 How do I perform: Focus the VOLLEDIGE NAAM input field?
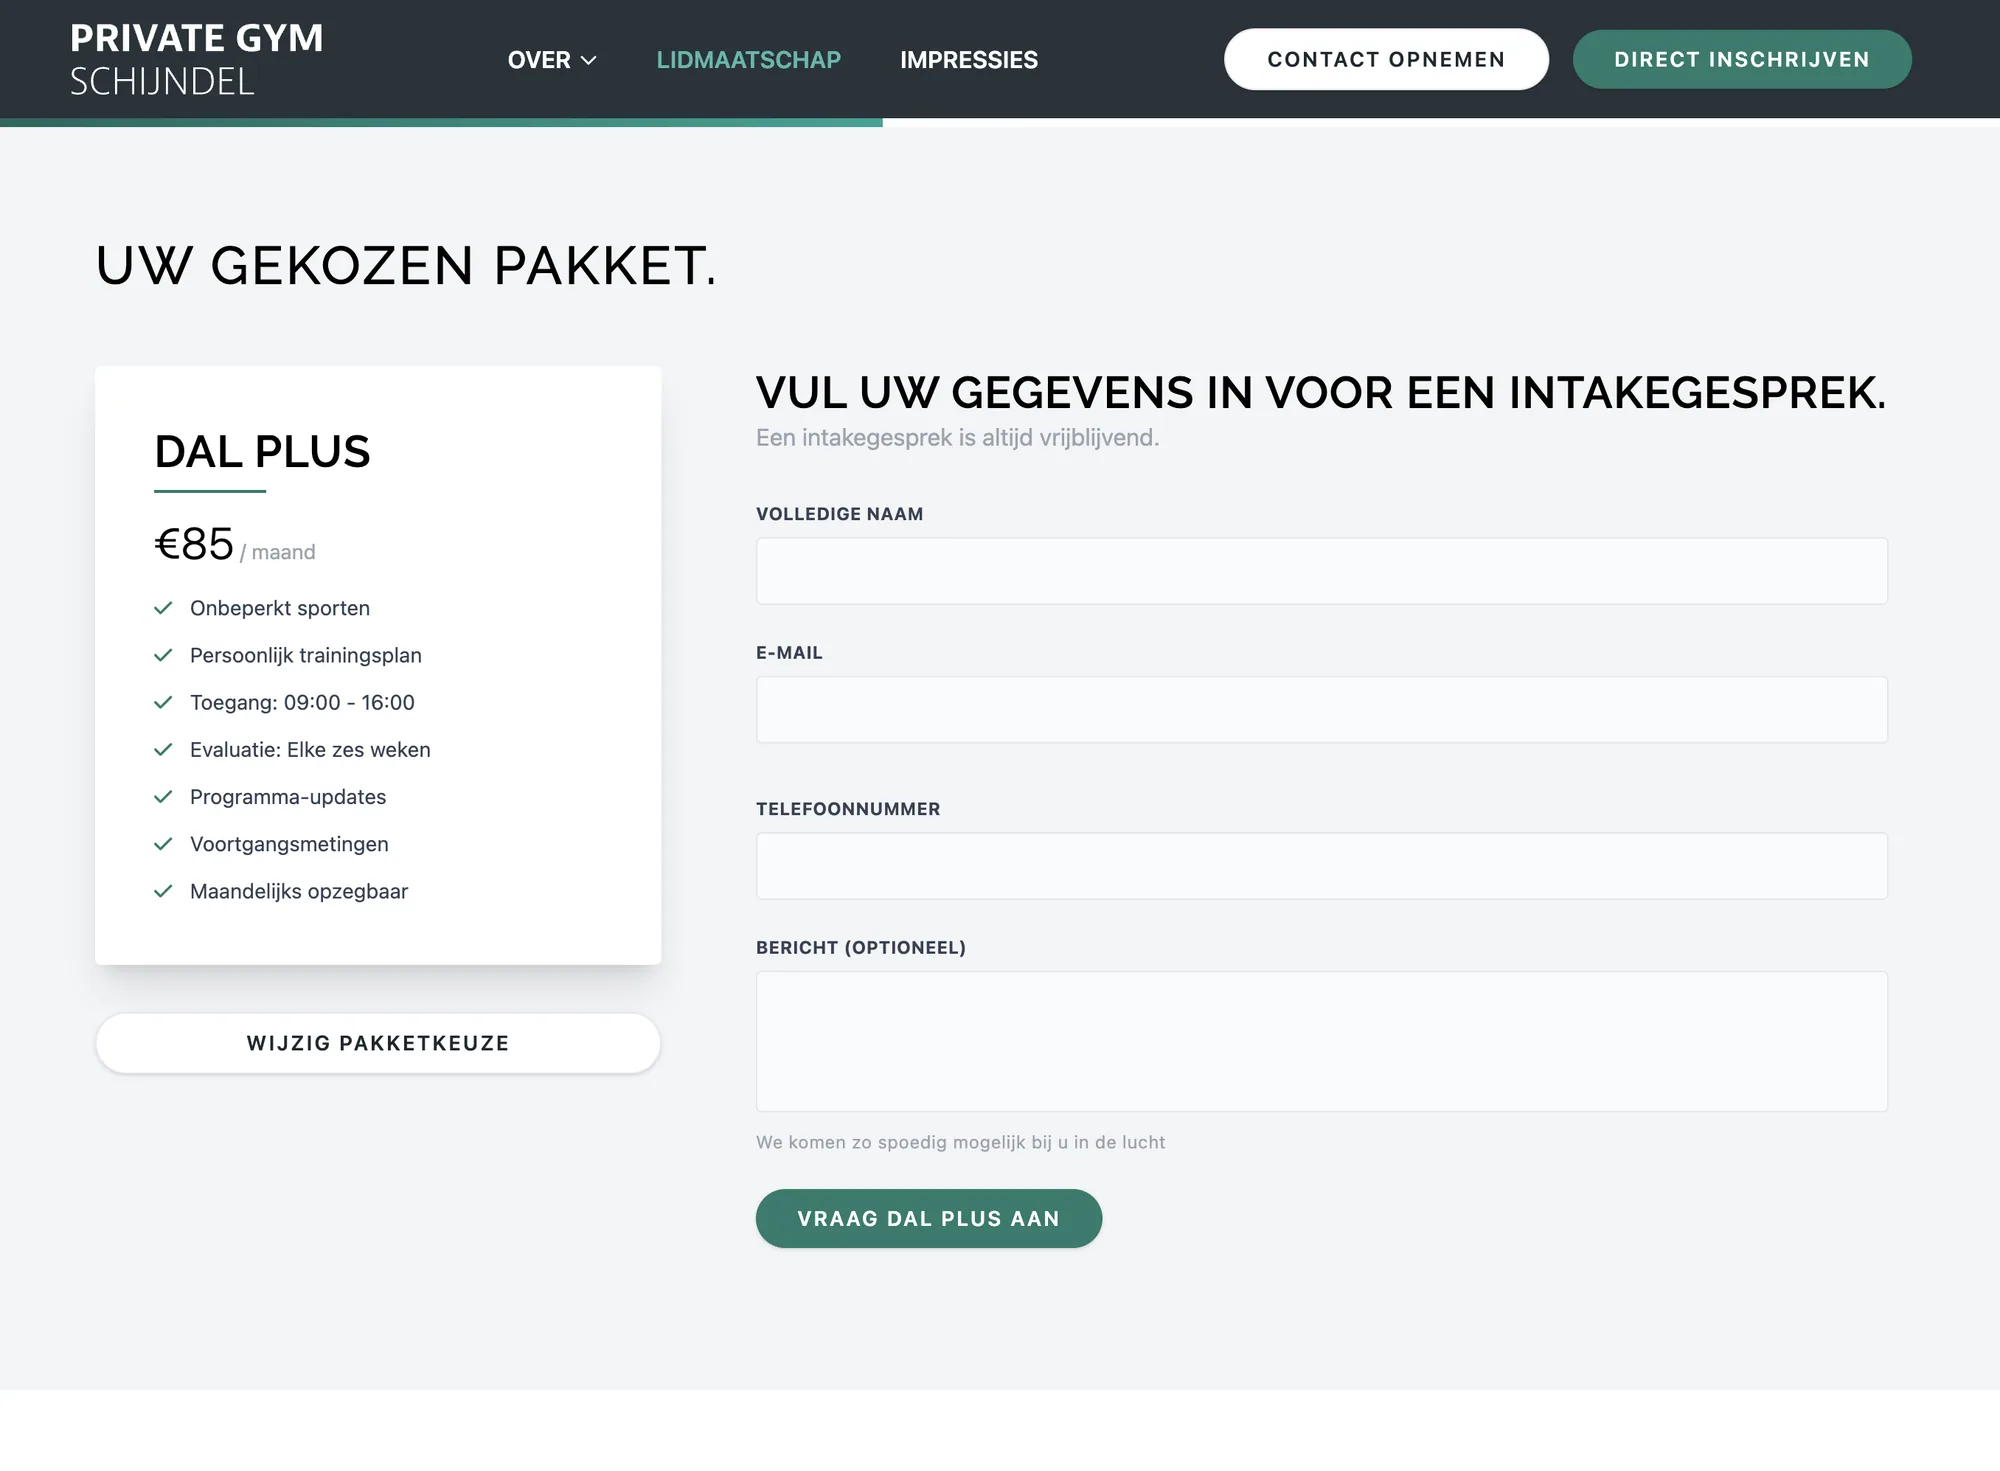click(1321, 571)
